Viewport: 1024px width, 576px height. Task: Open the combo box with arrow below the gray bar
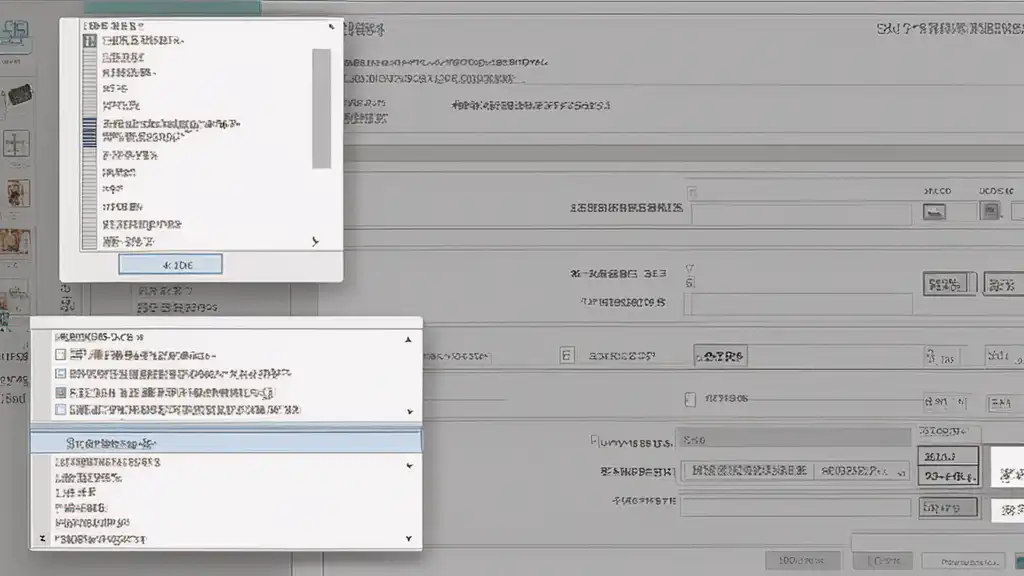coord(795,471)
